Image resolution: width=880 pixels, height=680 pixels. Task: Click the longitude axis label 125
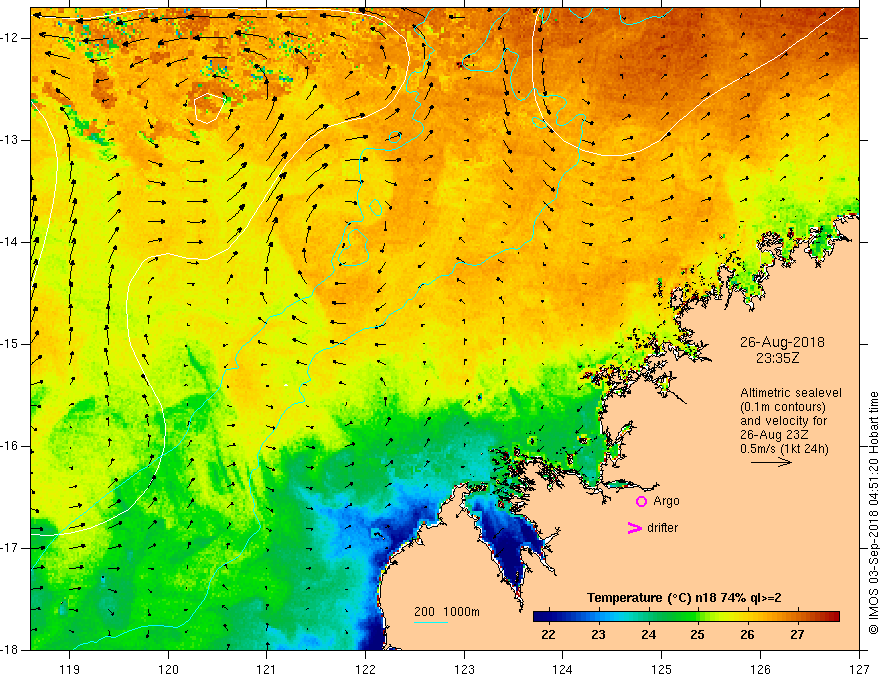pos(661,669)
